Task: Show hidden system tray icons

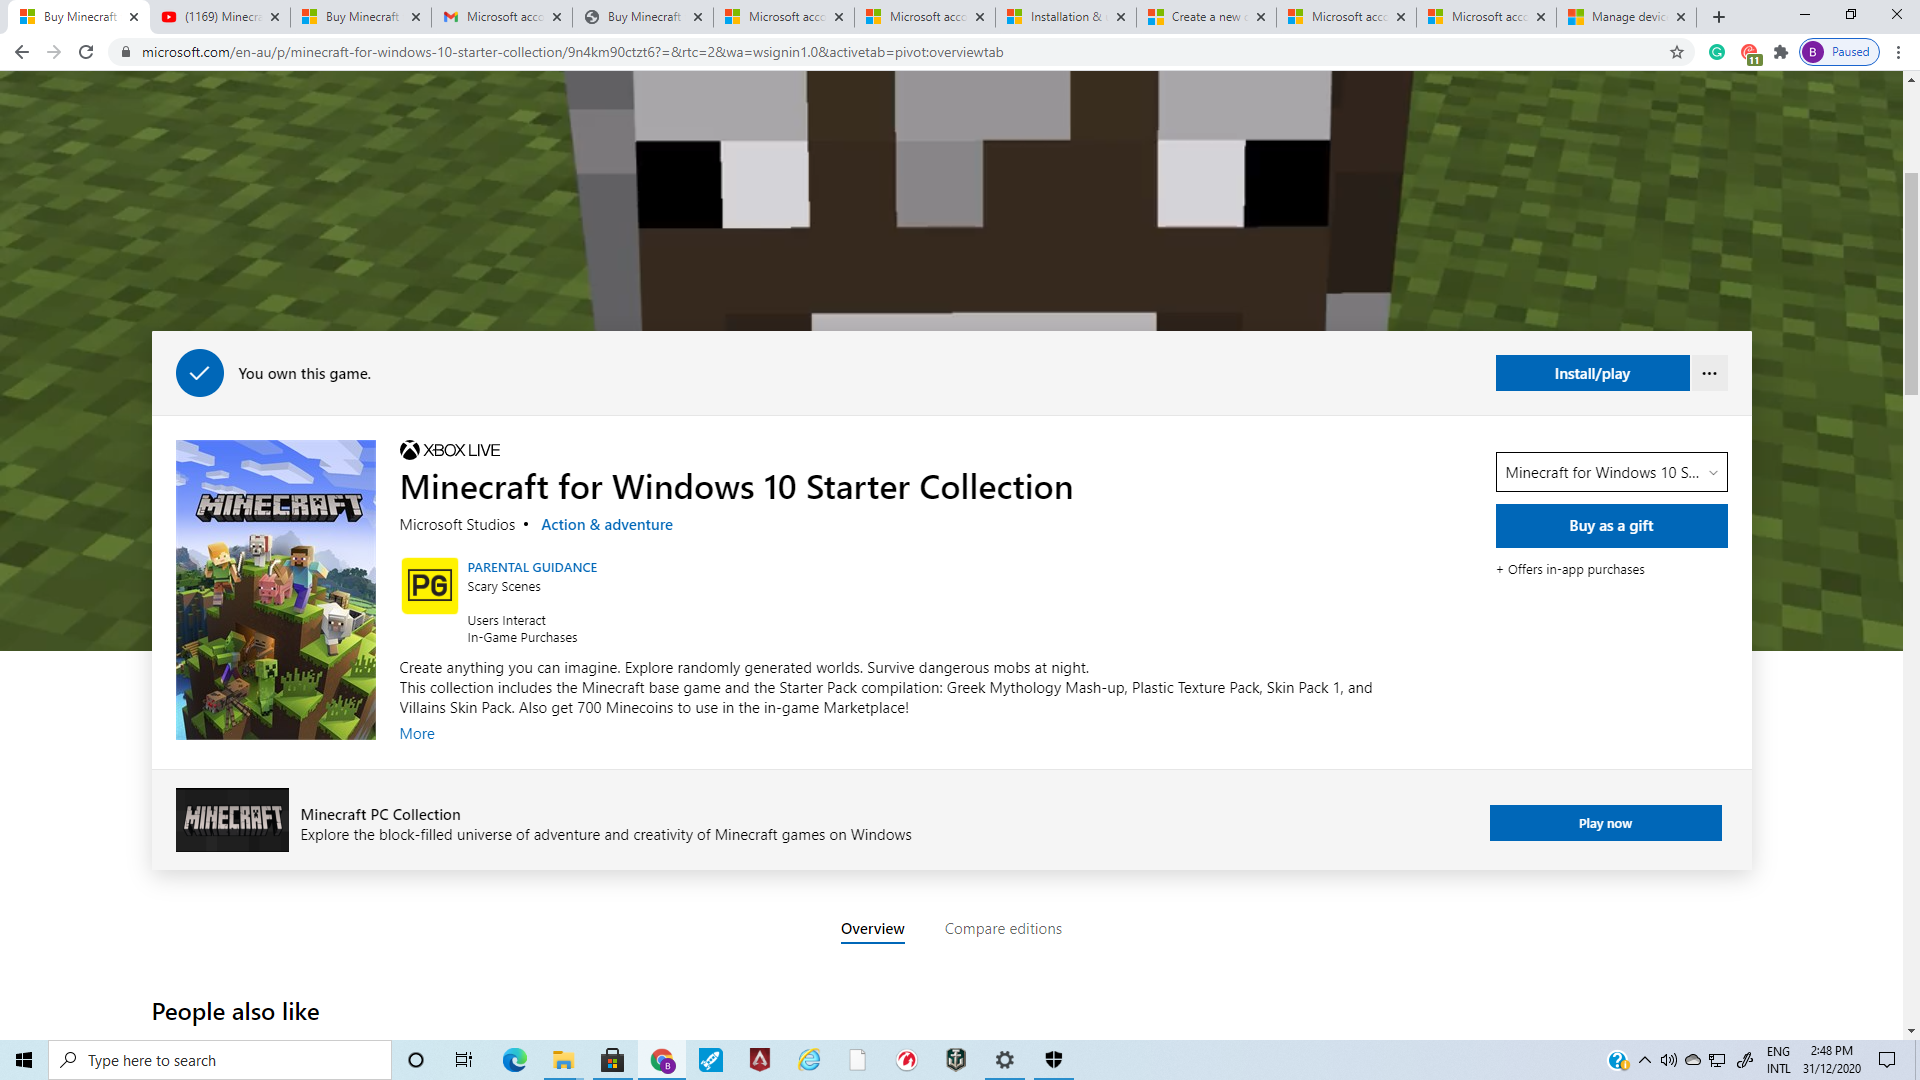Action: (x=1645, y=1060)
